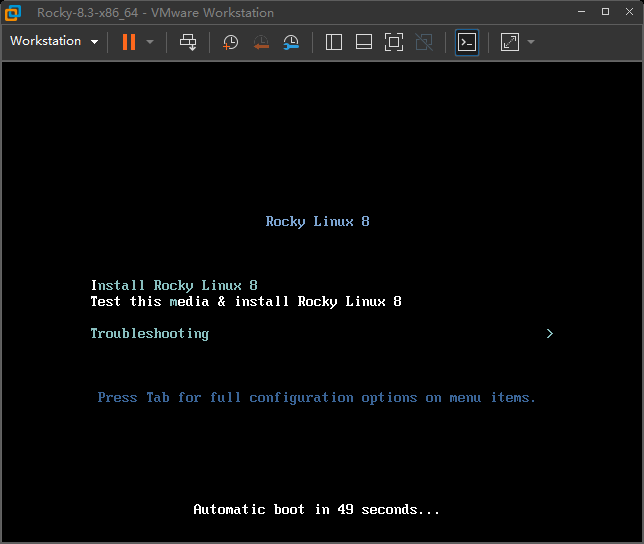Click the Press Tab configuration hint text
The width and height of the screenshot is (644, 544).
point(317,398)
